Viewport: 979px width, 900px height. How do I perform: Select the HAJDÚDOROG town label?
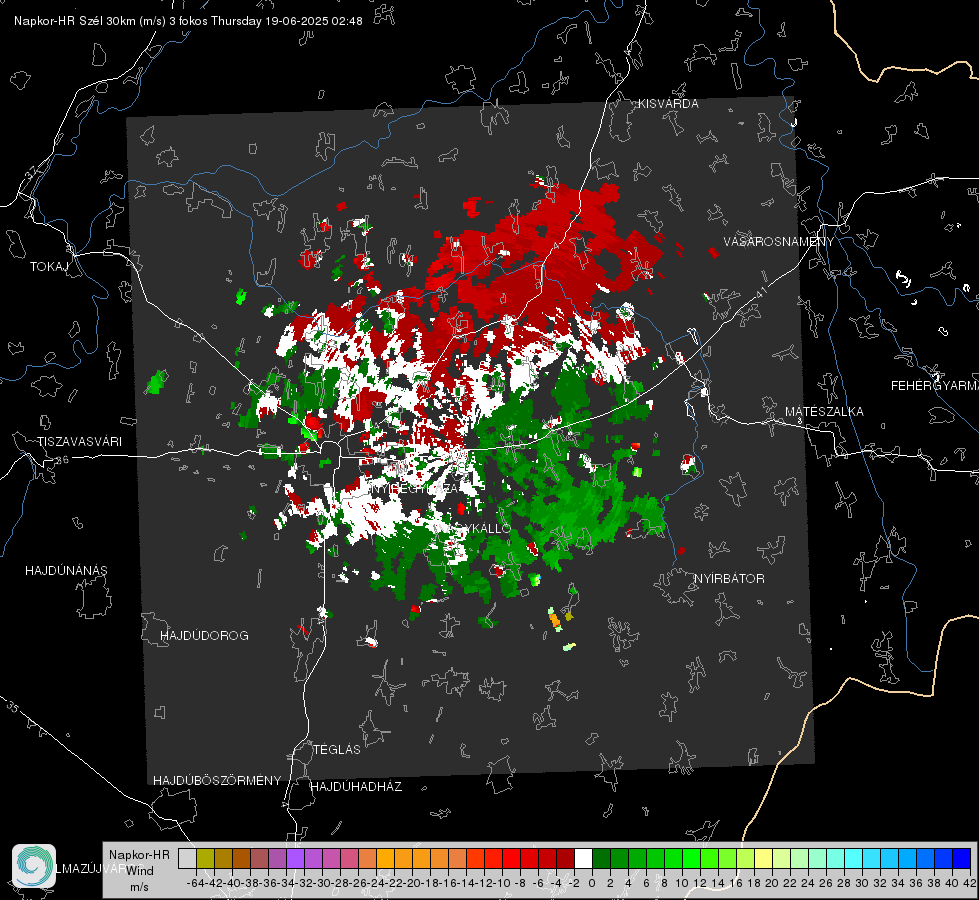point(204,636)
